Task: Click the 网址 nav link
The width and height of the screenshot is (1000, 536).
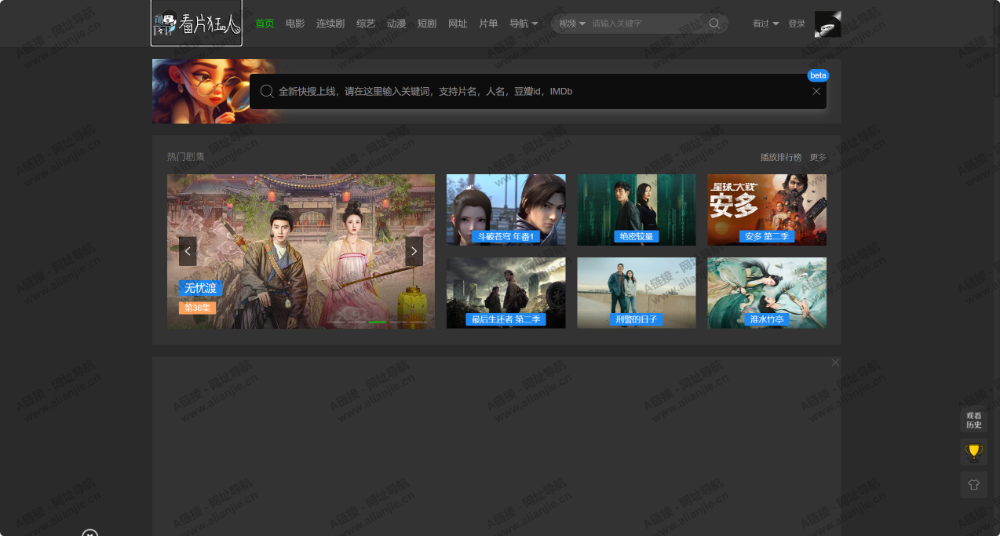Action: pyautogui.click(x=458, y=24)
